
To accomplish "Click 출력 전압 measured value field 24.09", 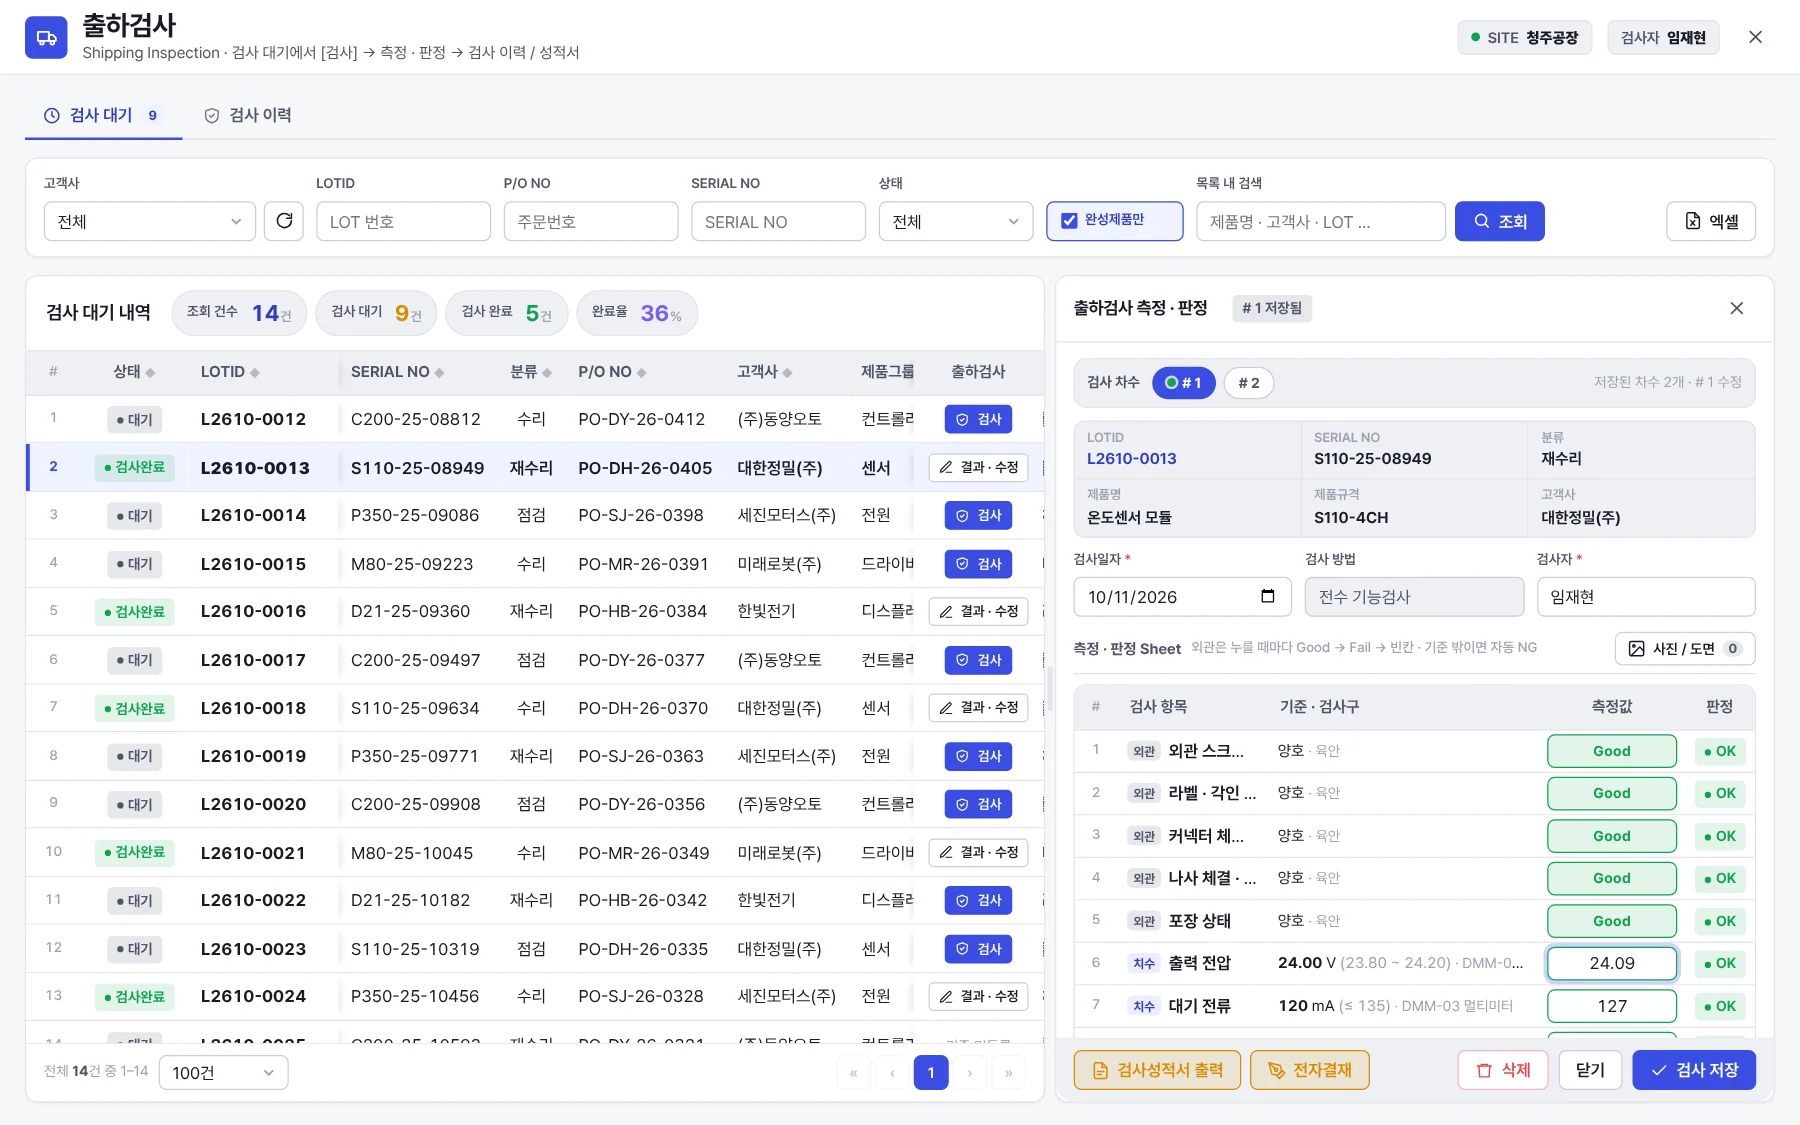I will (x=1611, y=963).
